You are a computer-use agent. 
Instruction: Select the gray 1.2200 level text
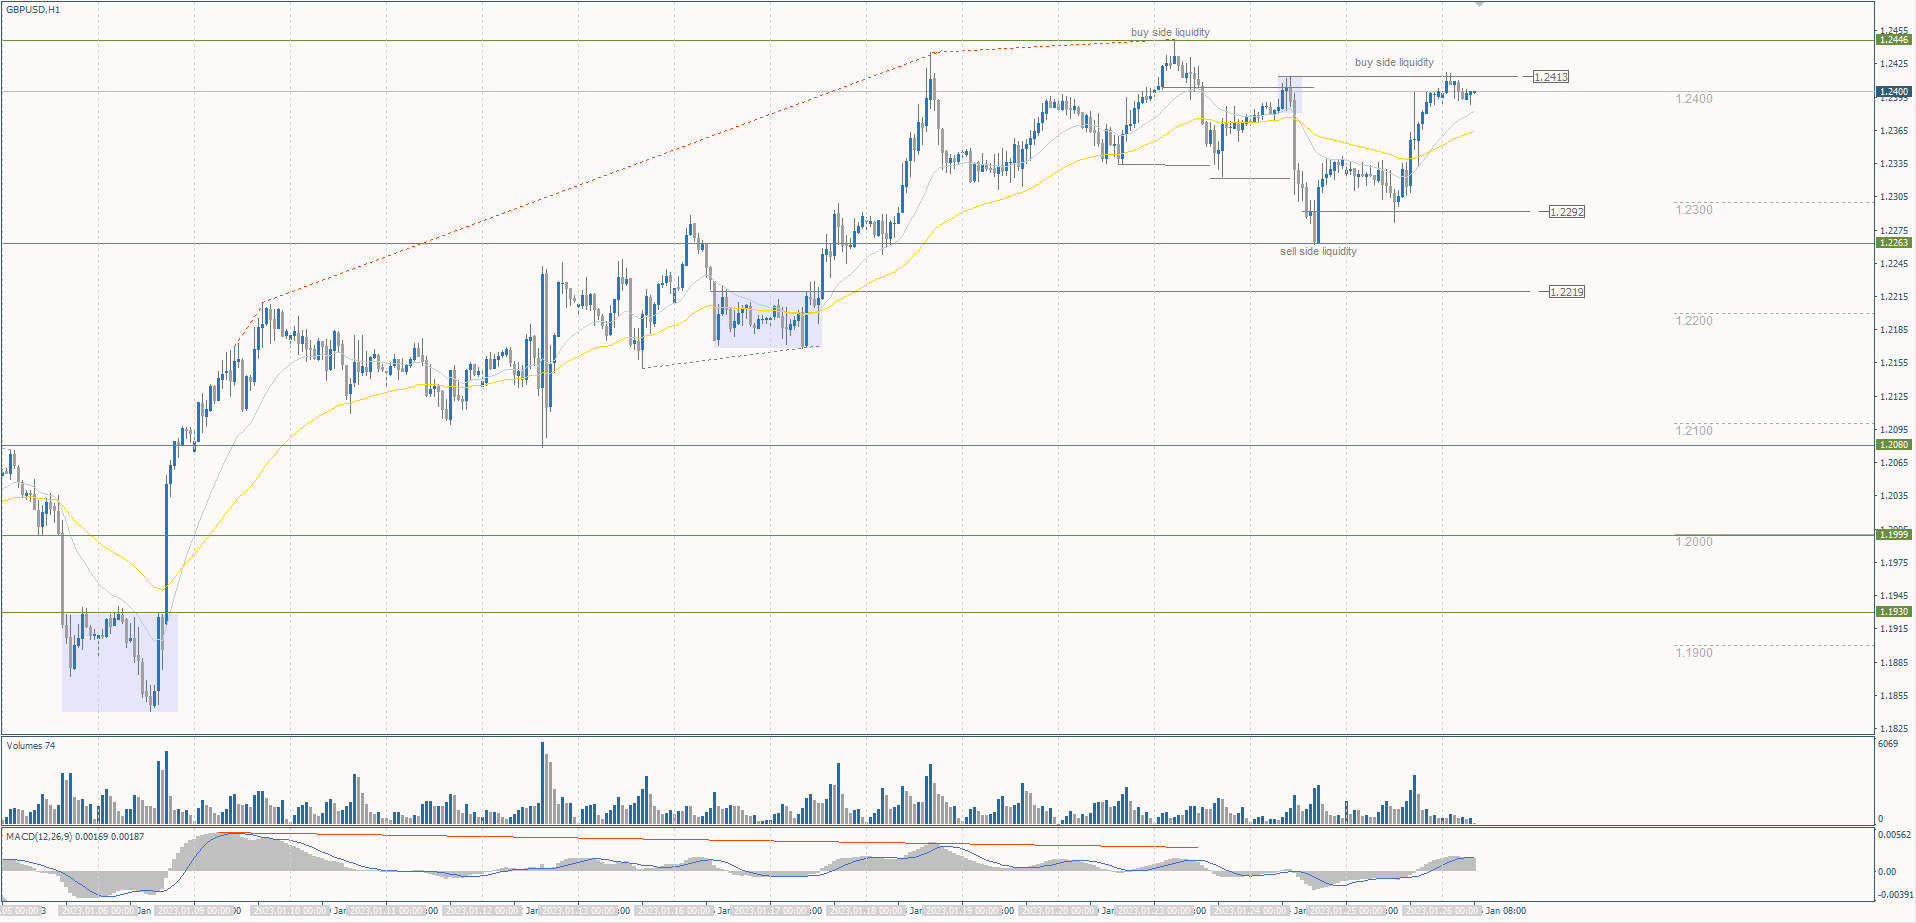1694,321
